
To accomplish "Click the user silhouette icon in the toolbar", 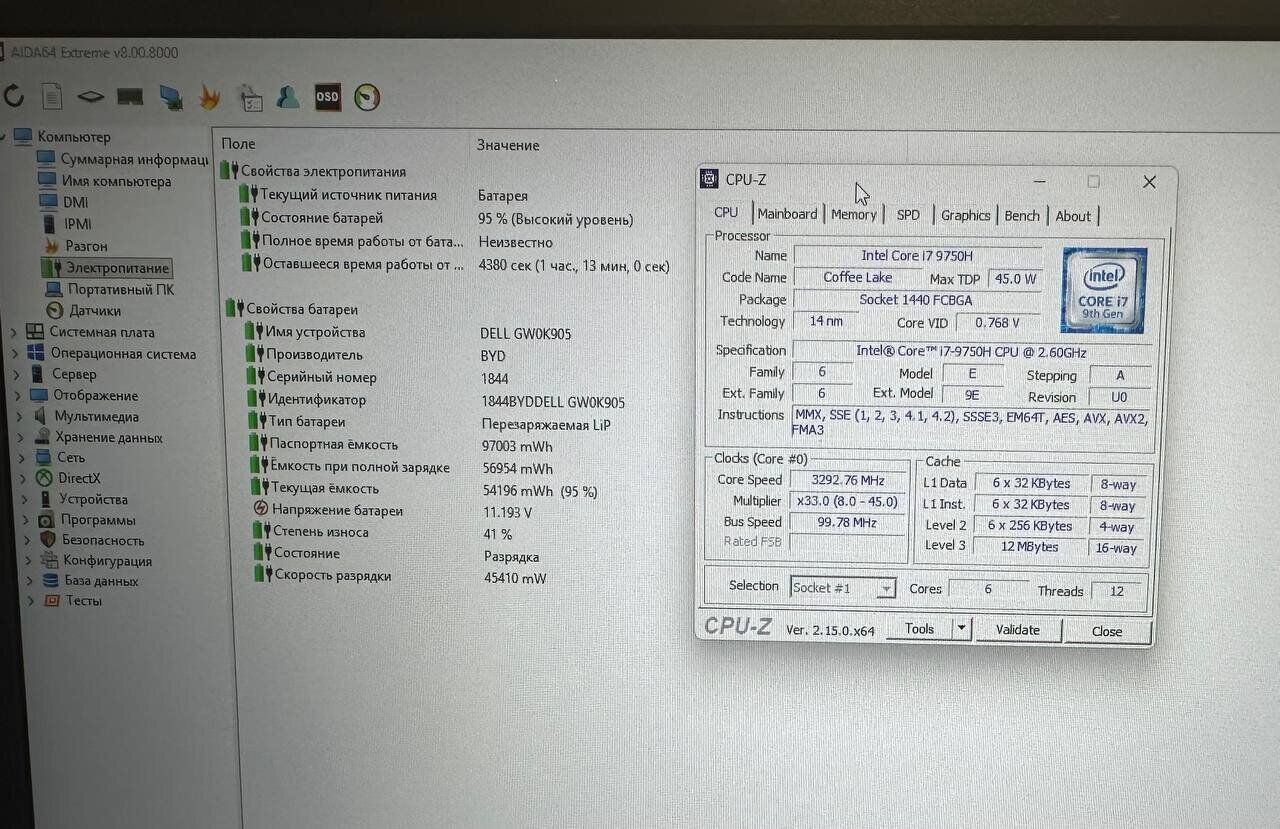I will pos(288,97).
